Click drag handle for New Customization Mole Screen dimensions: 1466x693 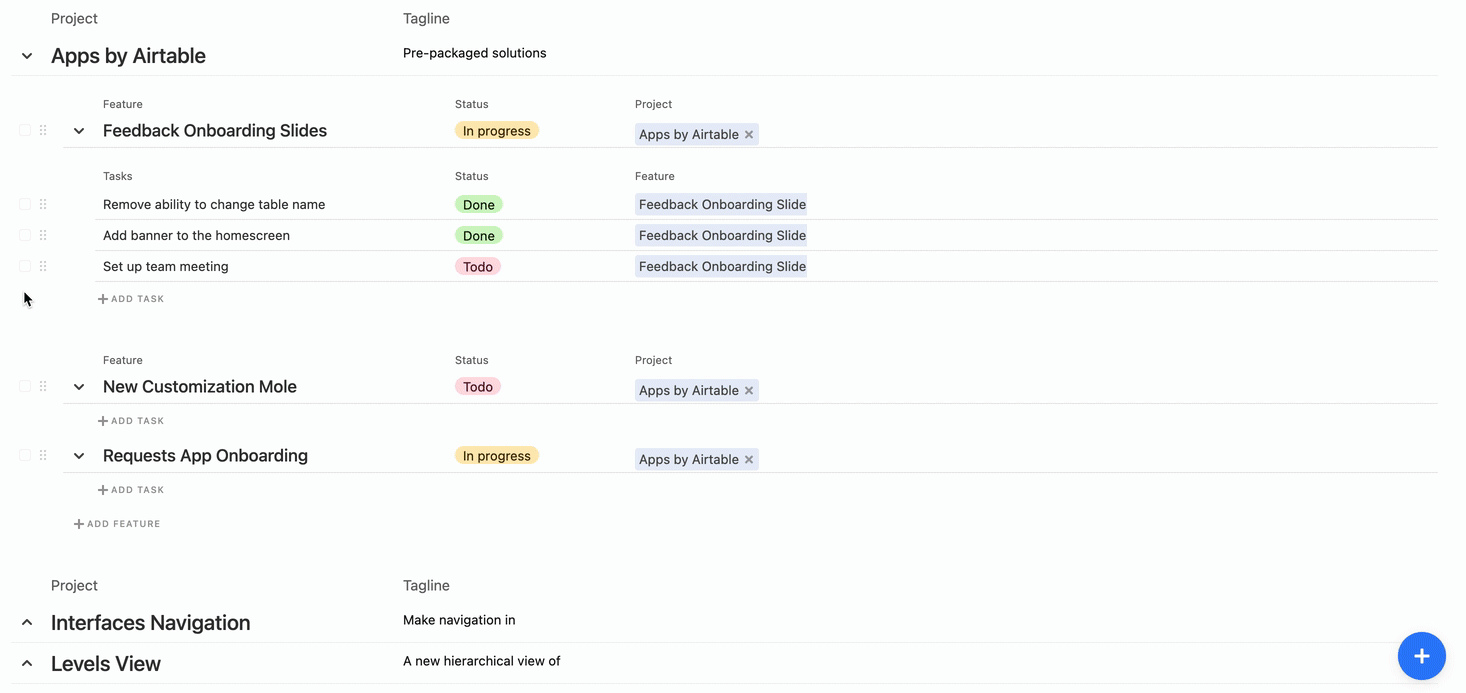43,386
